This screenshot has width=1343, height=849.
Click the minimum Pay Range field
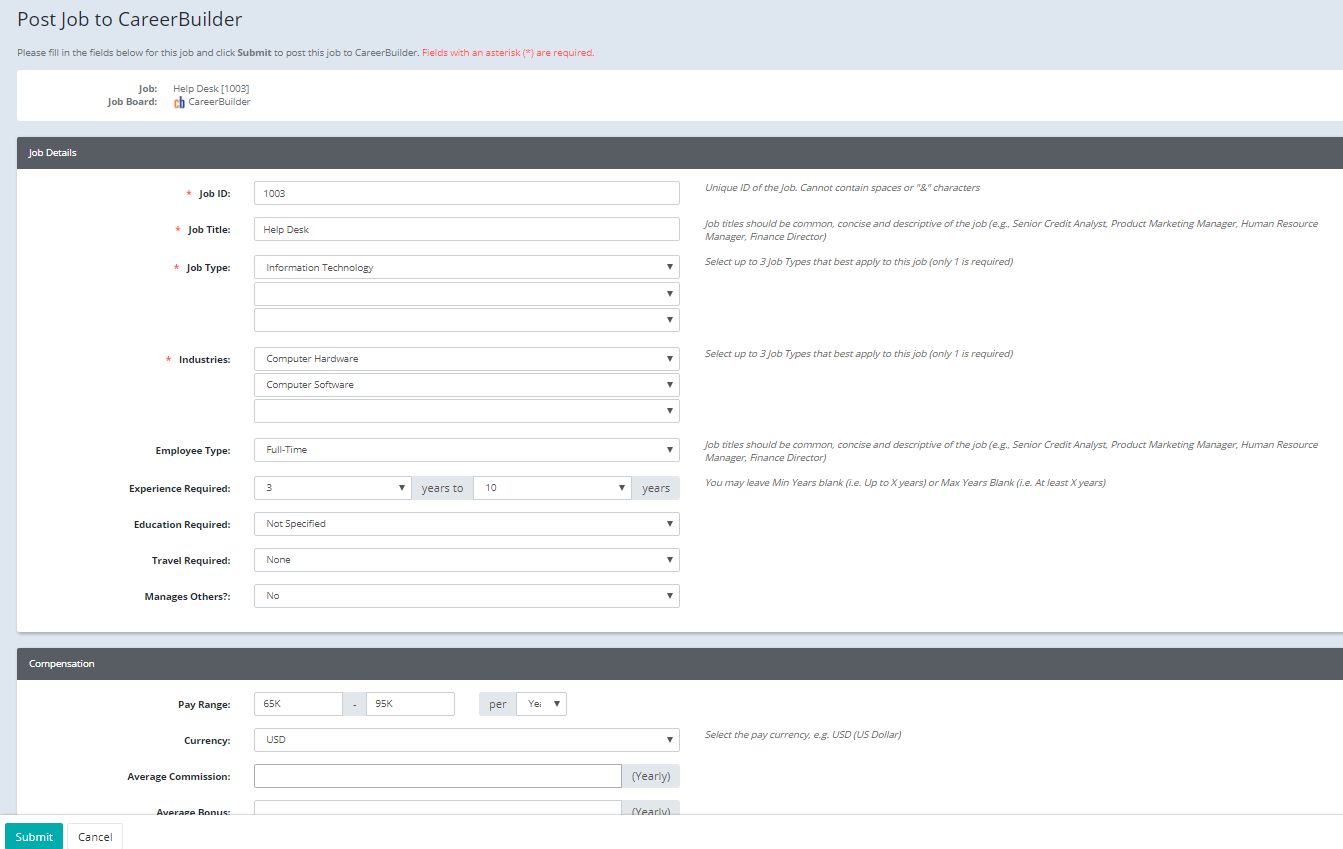click(298, 704)
